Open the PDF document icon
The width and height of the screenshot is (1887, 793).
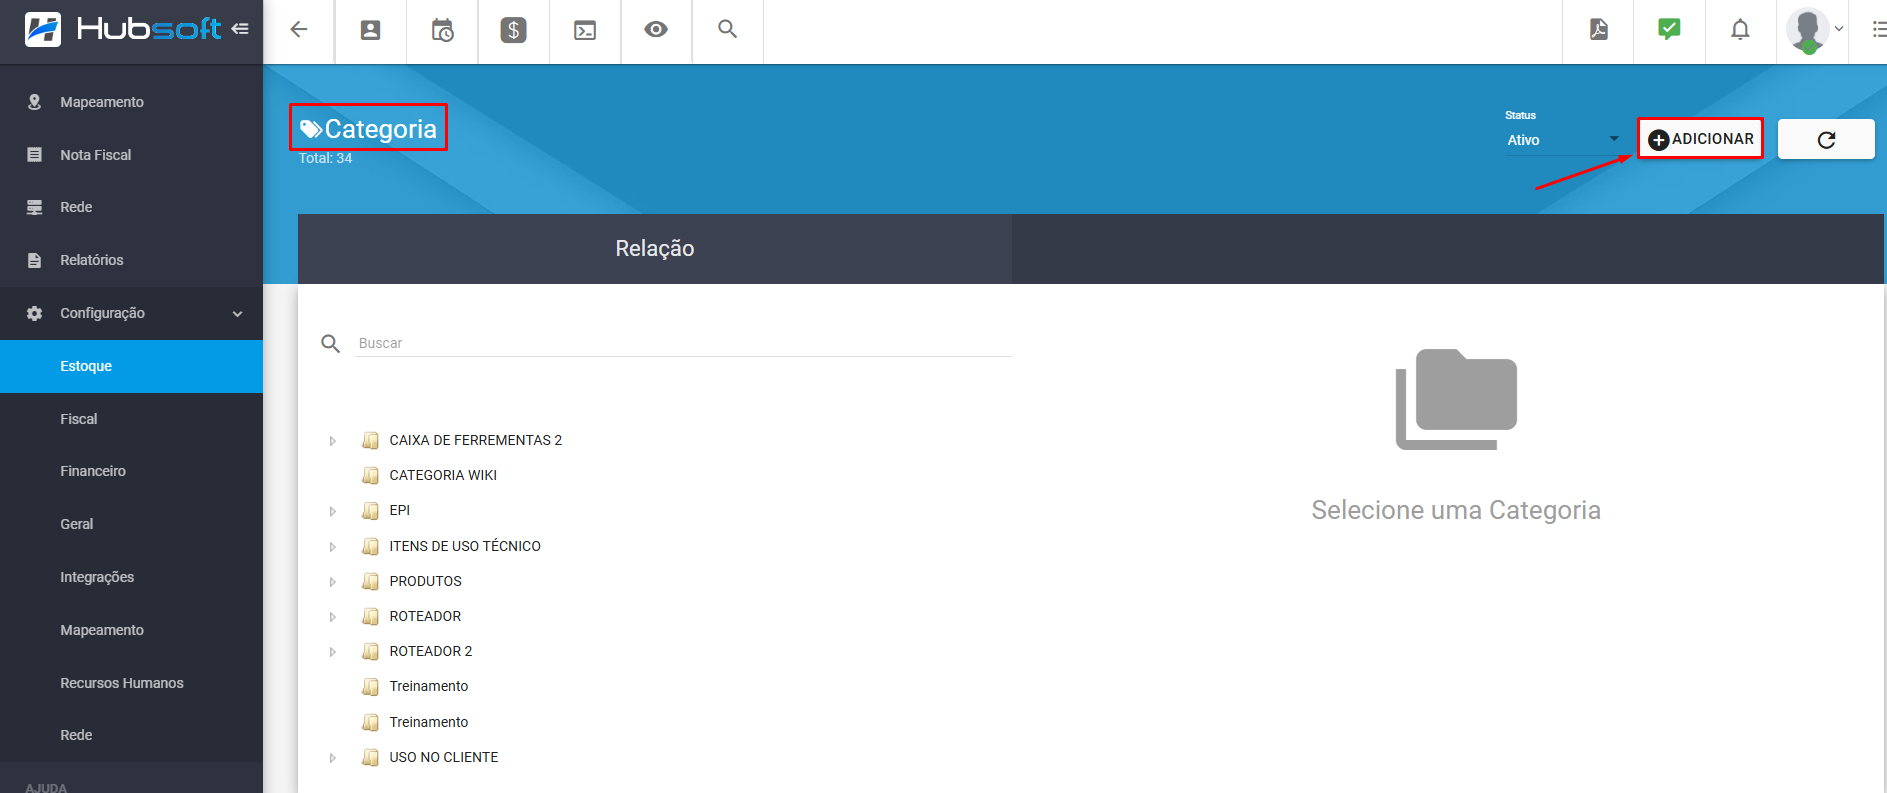point(1598,30)
